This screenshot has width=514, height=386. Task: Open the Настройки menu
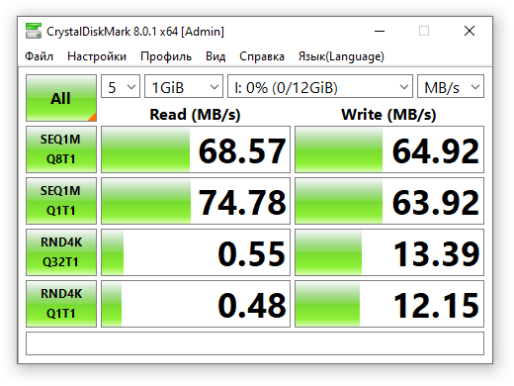tap(97, 56)
